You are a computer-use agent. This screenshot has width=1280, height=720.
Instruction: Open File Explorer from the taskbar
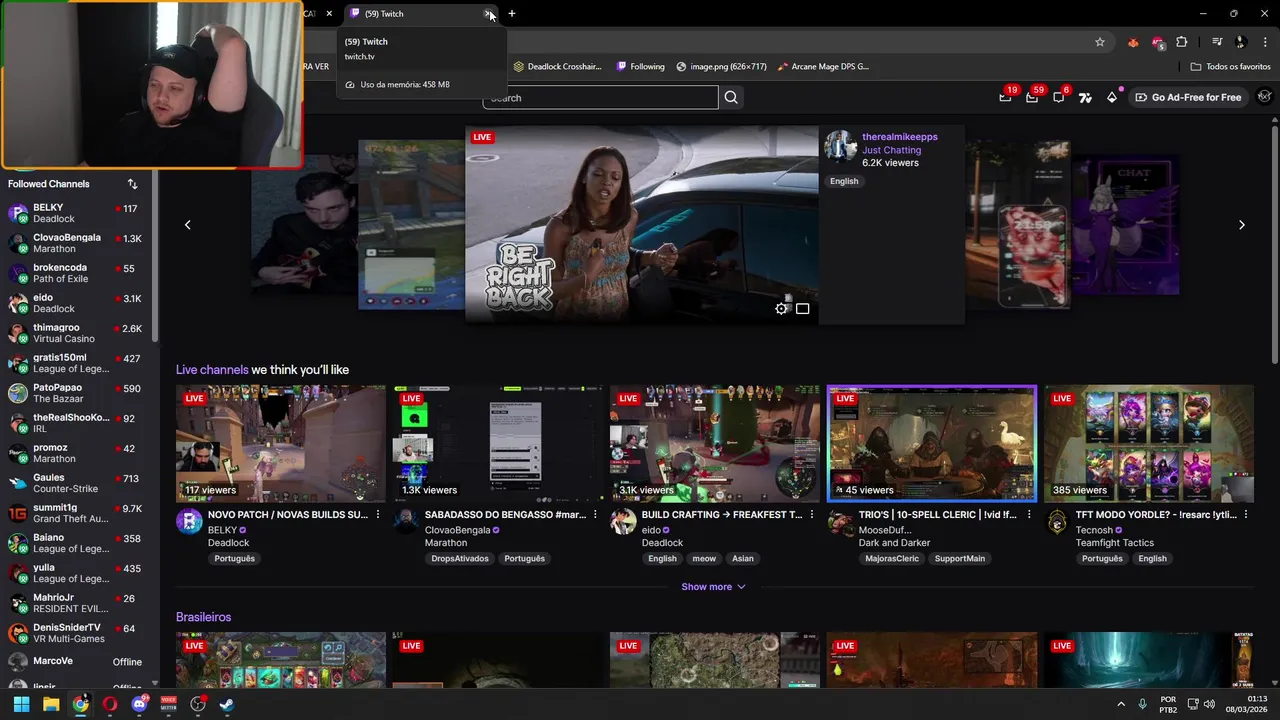51,704
